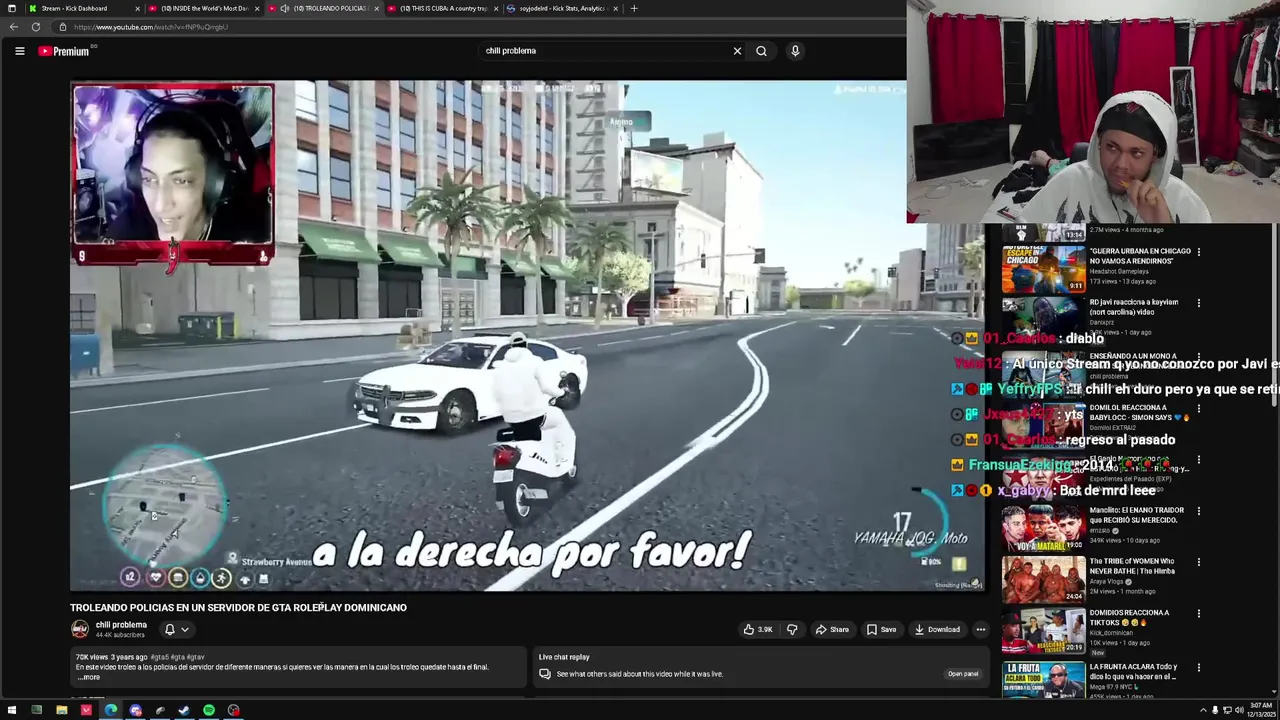Open chill problema channel avatar
The width and height of the screenshot is (1280, 720).
click(x=79, y=629)
